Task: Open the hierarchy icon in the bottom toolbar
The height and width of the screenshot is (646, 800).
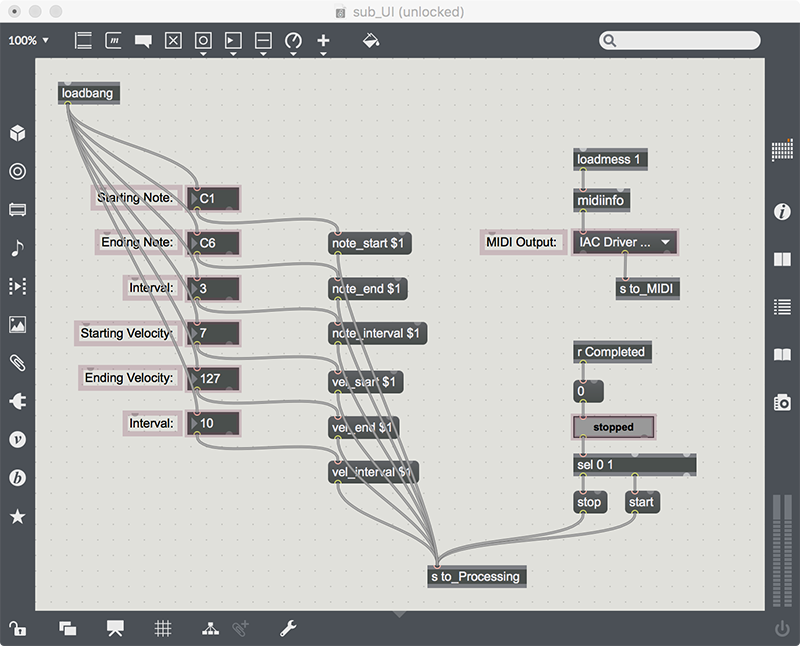Action: pos(210,628)
